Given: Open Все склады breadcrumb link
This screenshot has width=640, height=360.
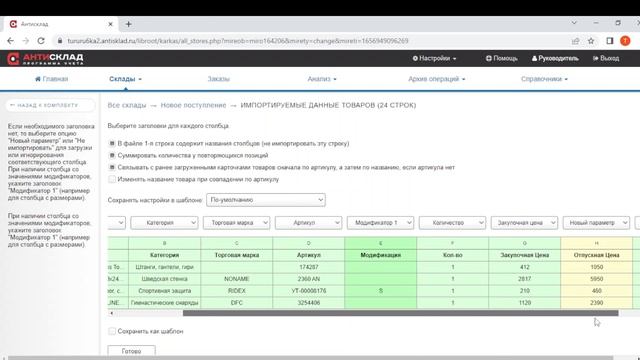Looking at the screenshot, I should (x=127, y=105).
